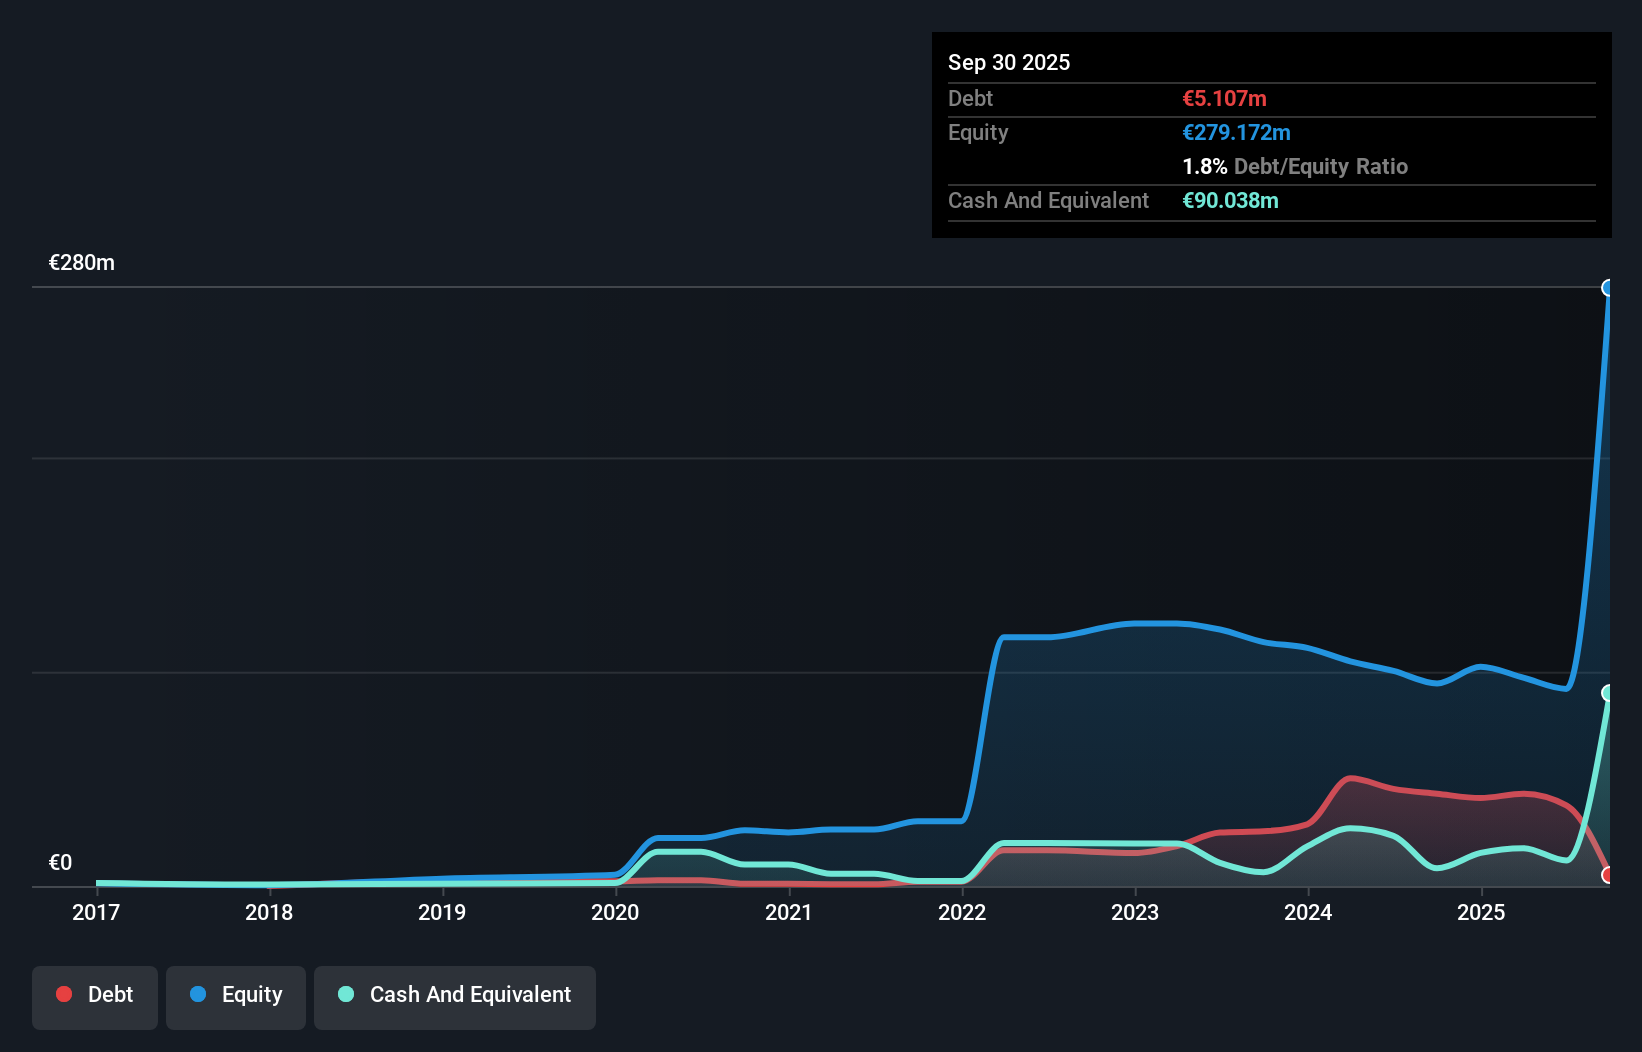Click the red Debt legend dot
The image size is (1642, 1052).
tap(64, 994)
